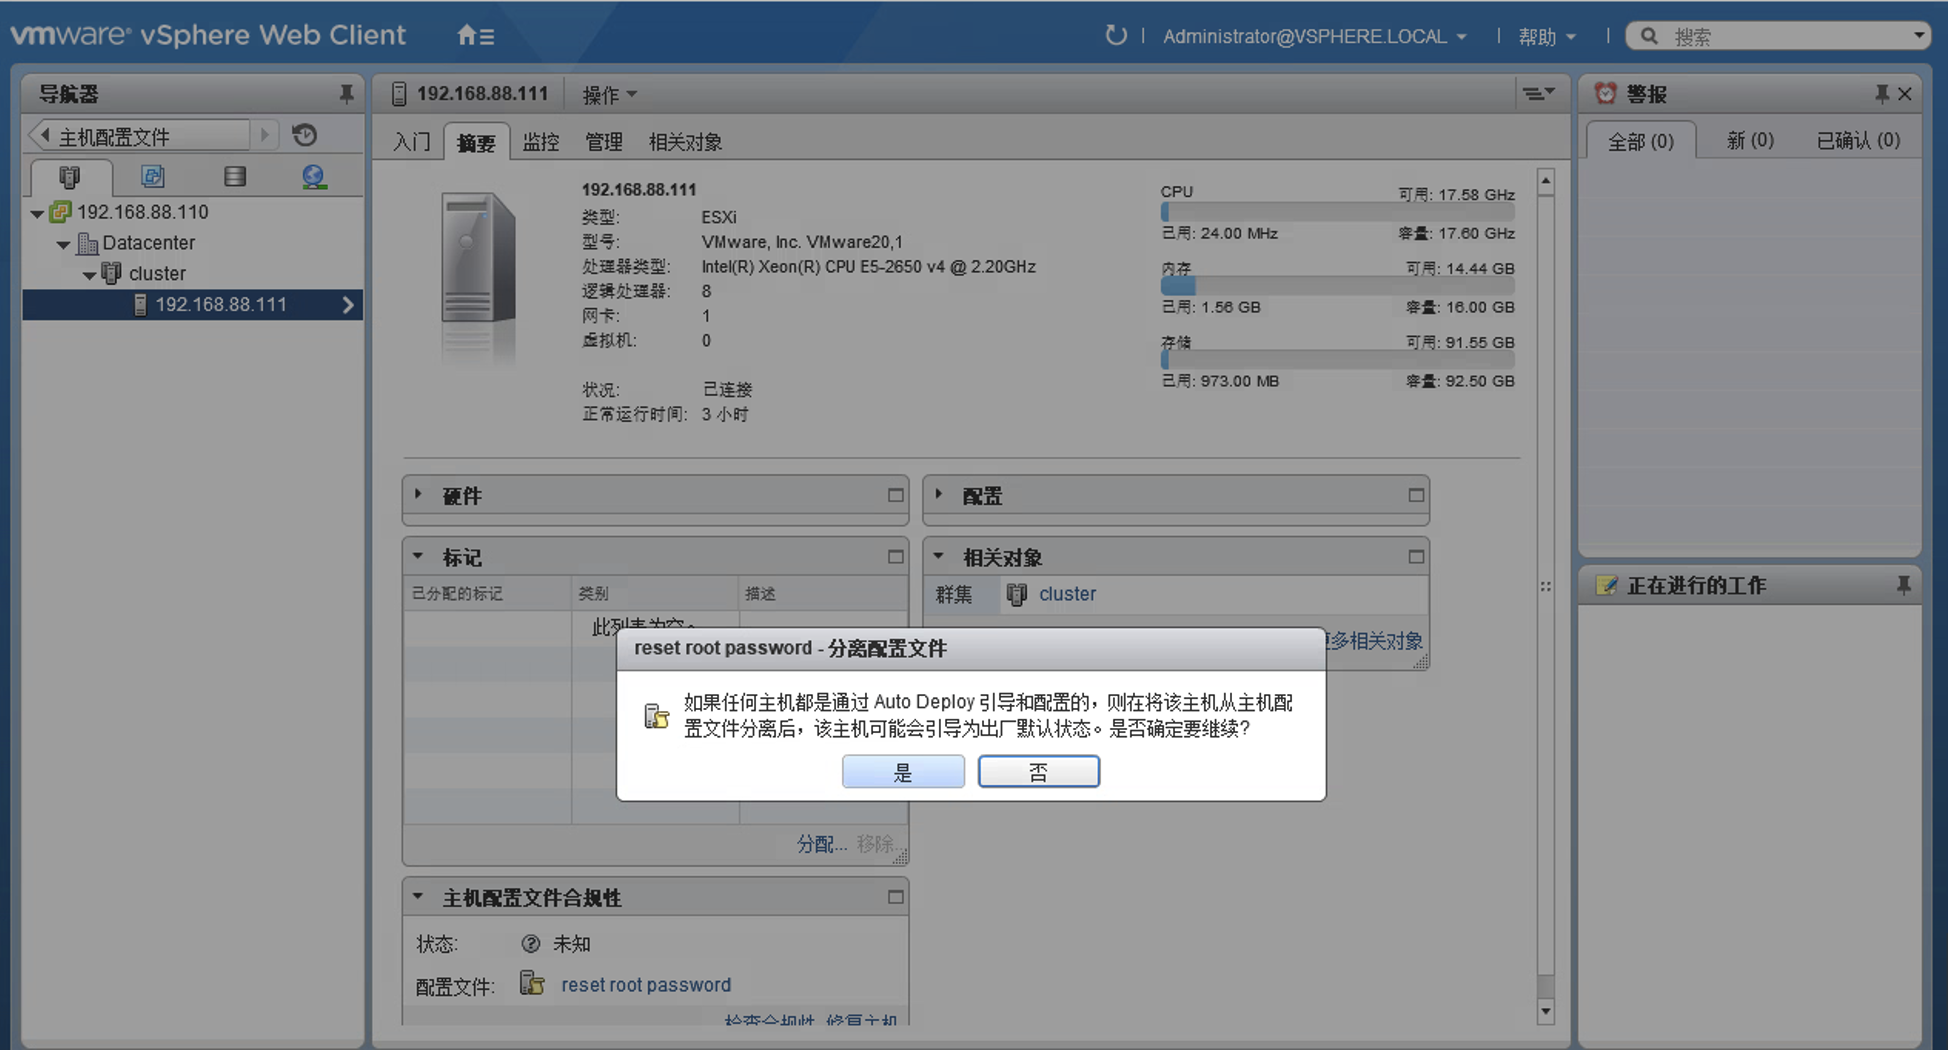The image size is (1948, 1050).
Task: Click the summary scrollbar up arrow
Action: 1546,182
